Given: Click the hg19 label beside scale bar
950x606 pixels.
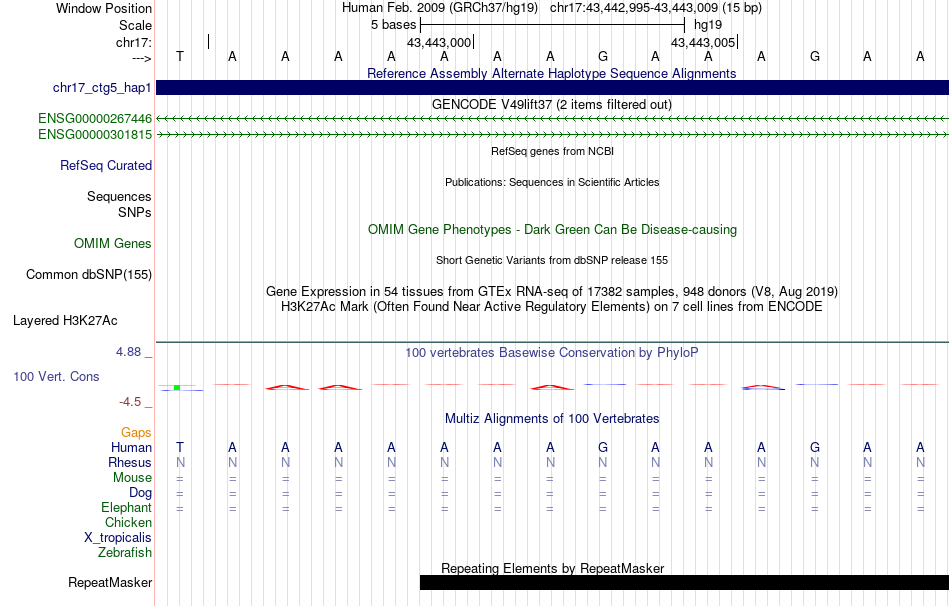Looking at the screenshot, I should pyautogui.click(x=708, y=25).
